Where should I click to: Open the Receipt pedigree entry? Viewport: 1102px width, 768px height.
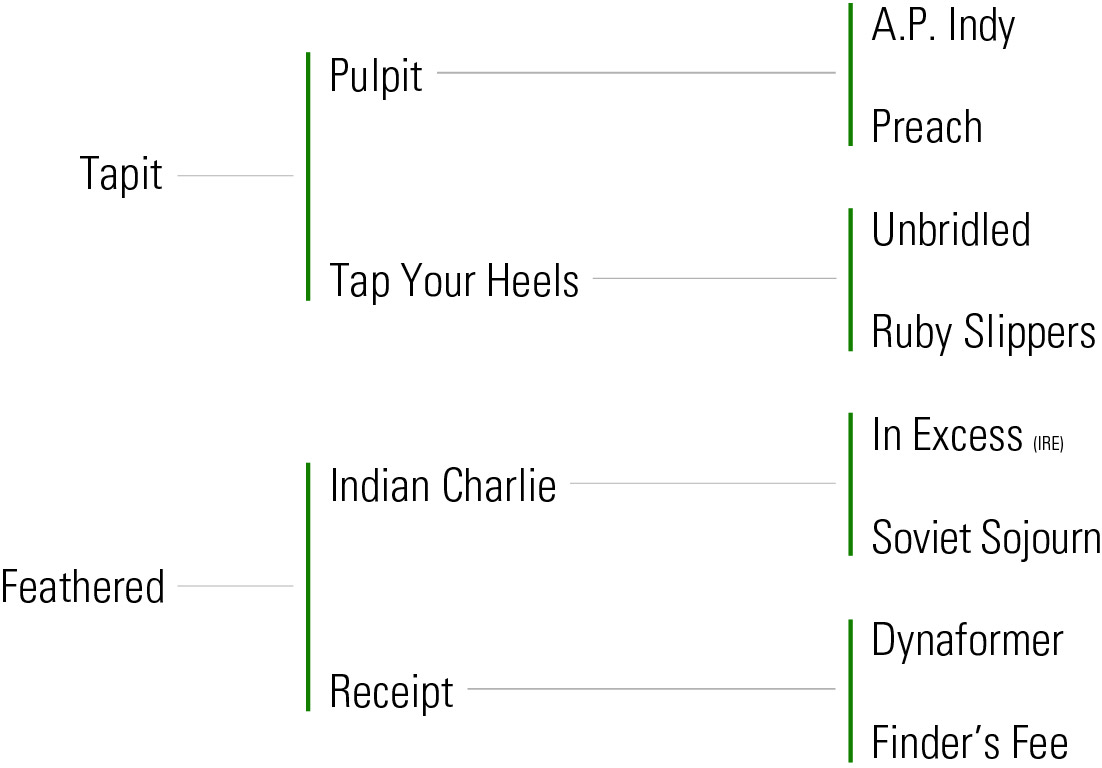[x=391, y=691]
